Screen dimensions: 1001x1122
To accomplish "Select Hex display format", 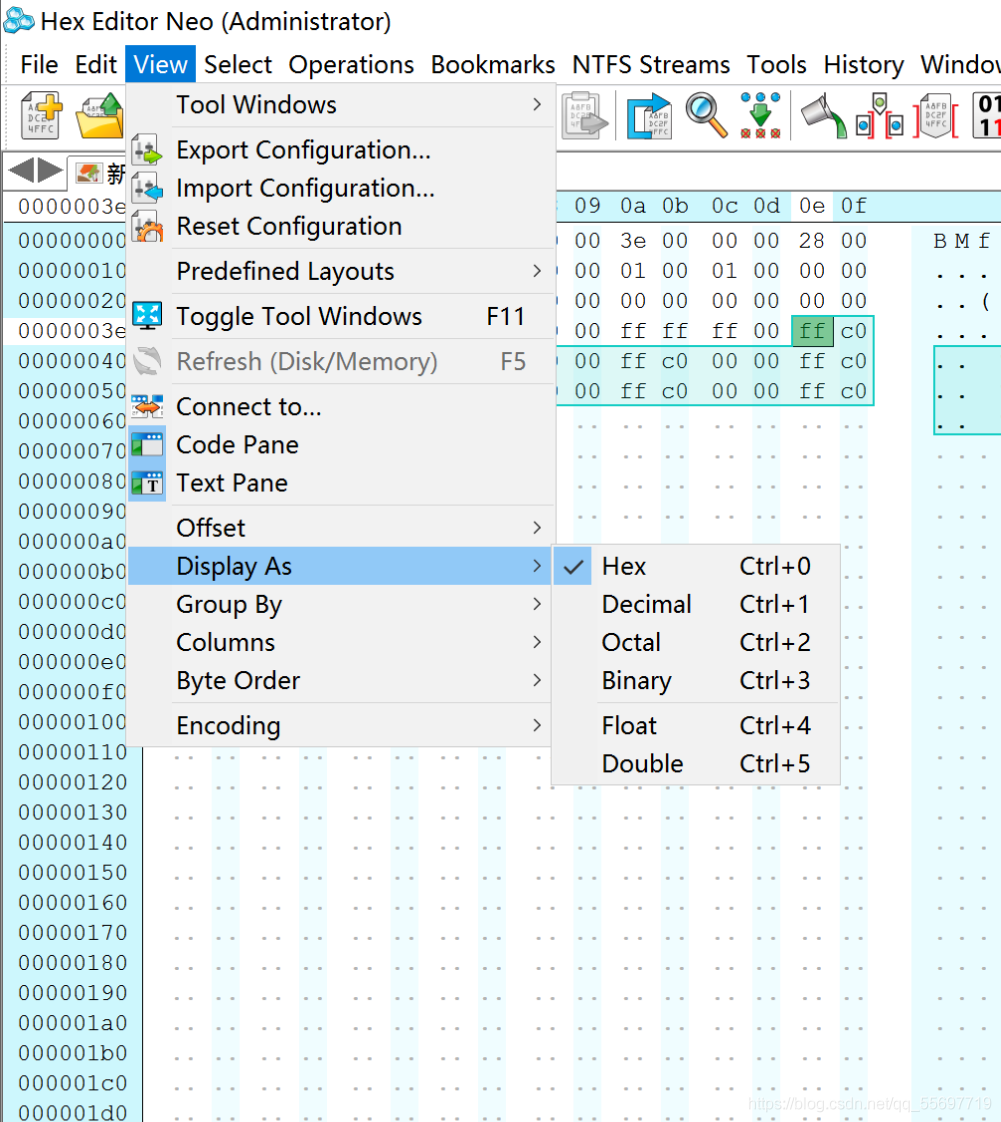I will pos(695,566).
